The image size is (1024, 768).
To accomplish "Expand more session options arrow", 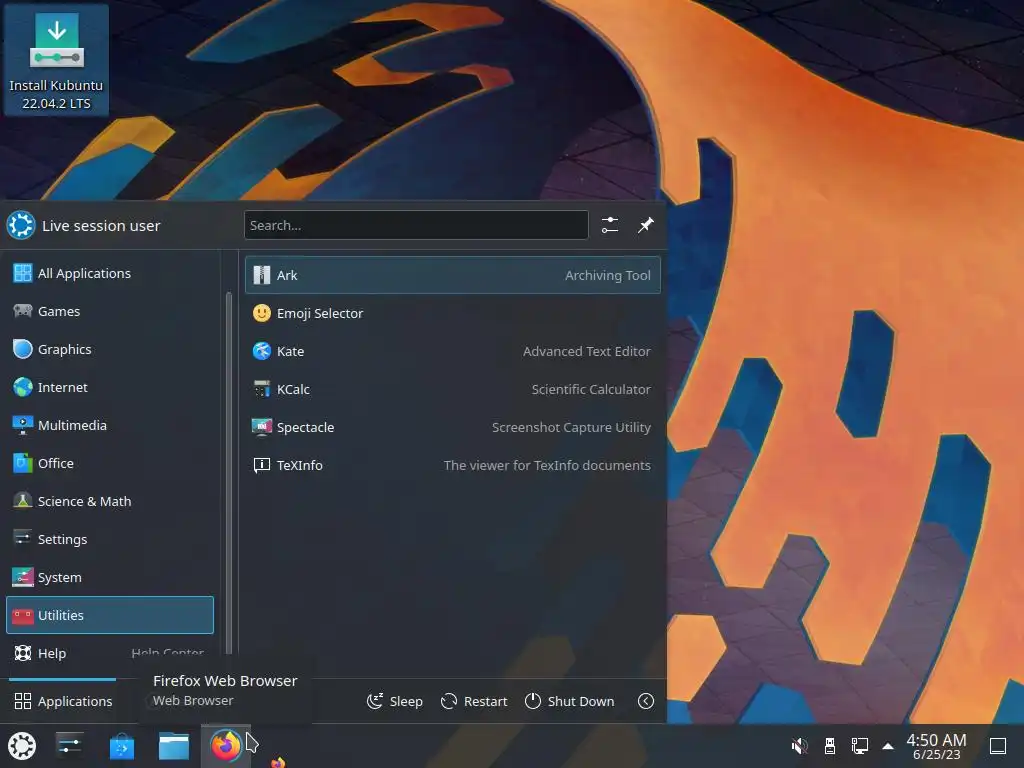I will pyautogui.click(x=645, y=701).
